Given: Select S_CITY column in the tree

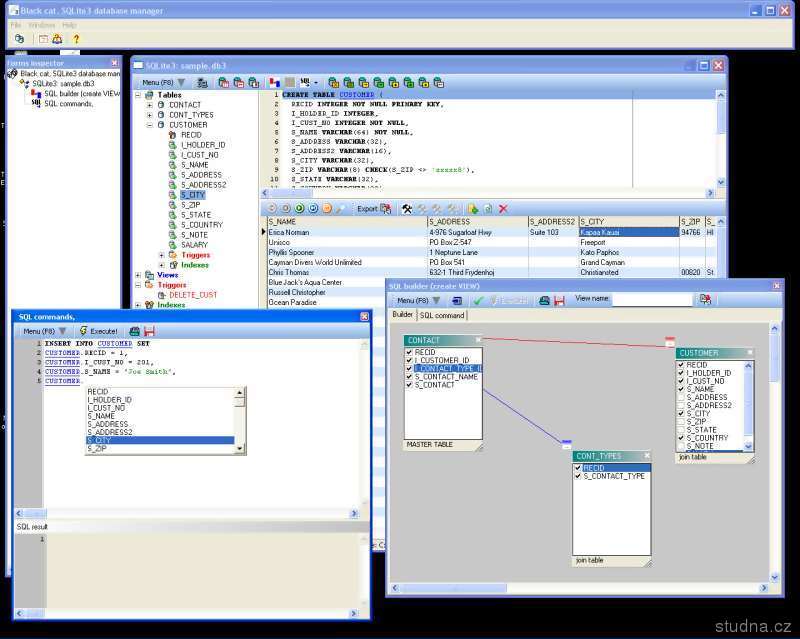Looking at the screenshot, I should point(193,195).
